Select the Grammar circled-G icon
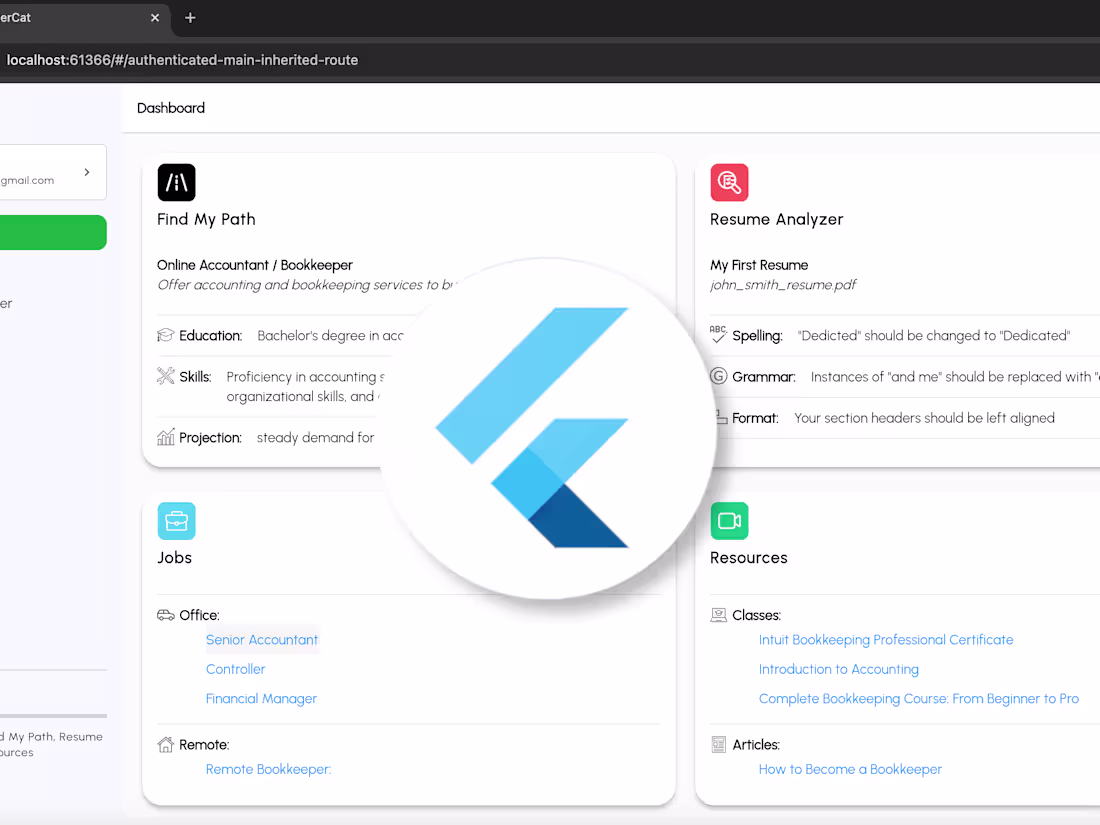The height and width of the screenshot is (825, 1100). coord(718,377)
